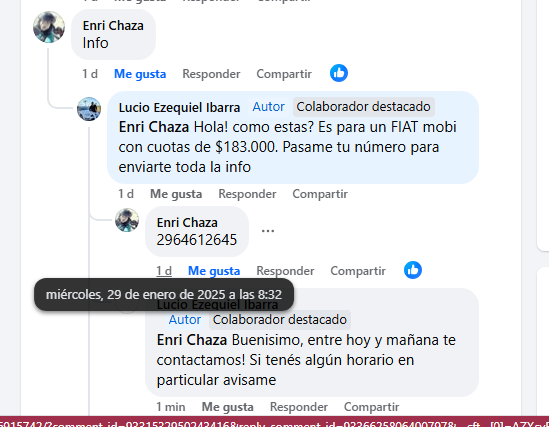Viewport: 549px width, 427px height.
Task: Toggle Me gusta on Enri Chaza's Info comment
Action: [x=140, y=74]
